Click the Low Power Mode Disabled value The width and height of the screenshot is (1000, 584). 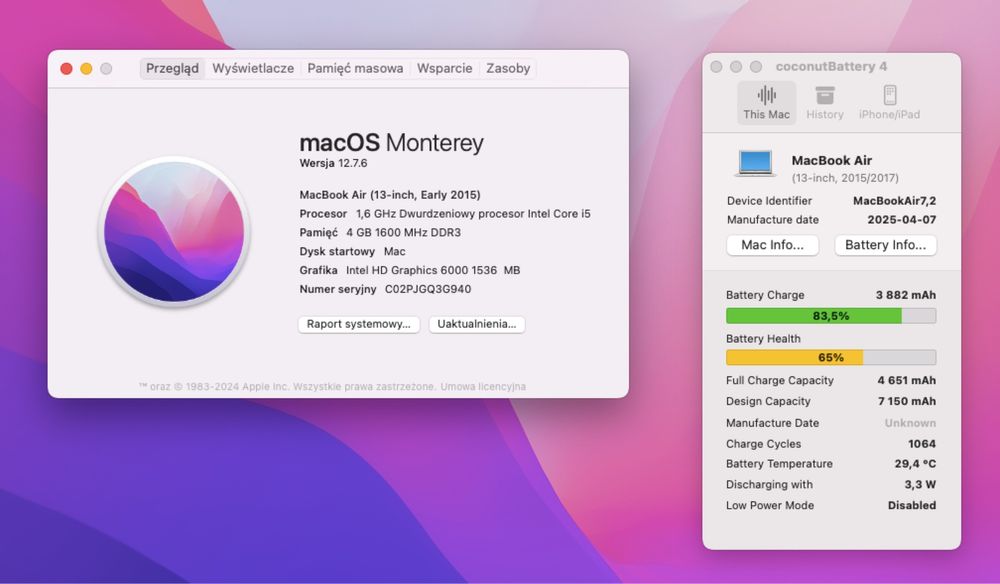point(912,505)
